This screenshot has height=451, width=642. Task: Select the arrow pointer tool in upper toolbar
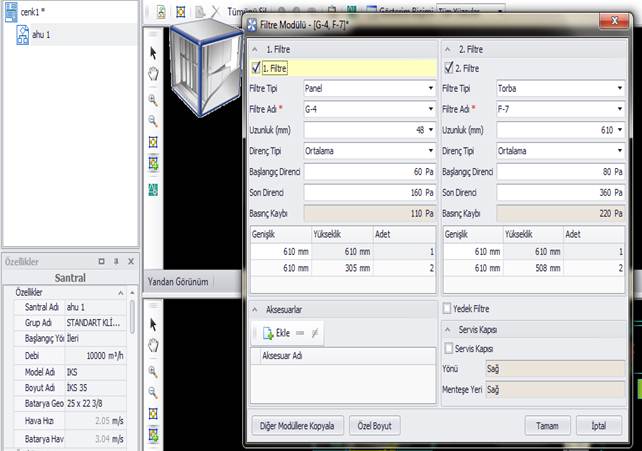[x=153, y=52]
